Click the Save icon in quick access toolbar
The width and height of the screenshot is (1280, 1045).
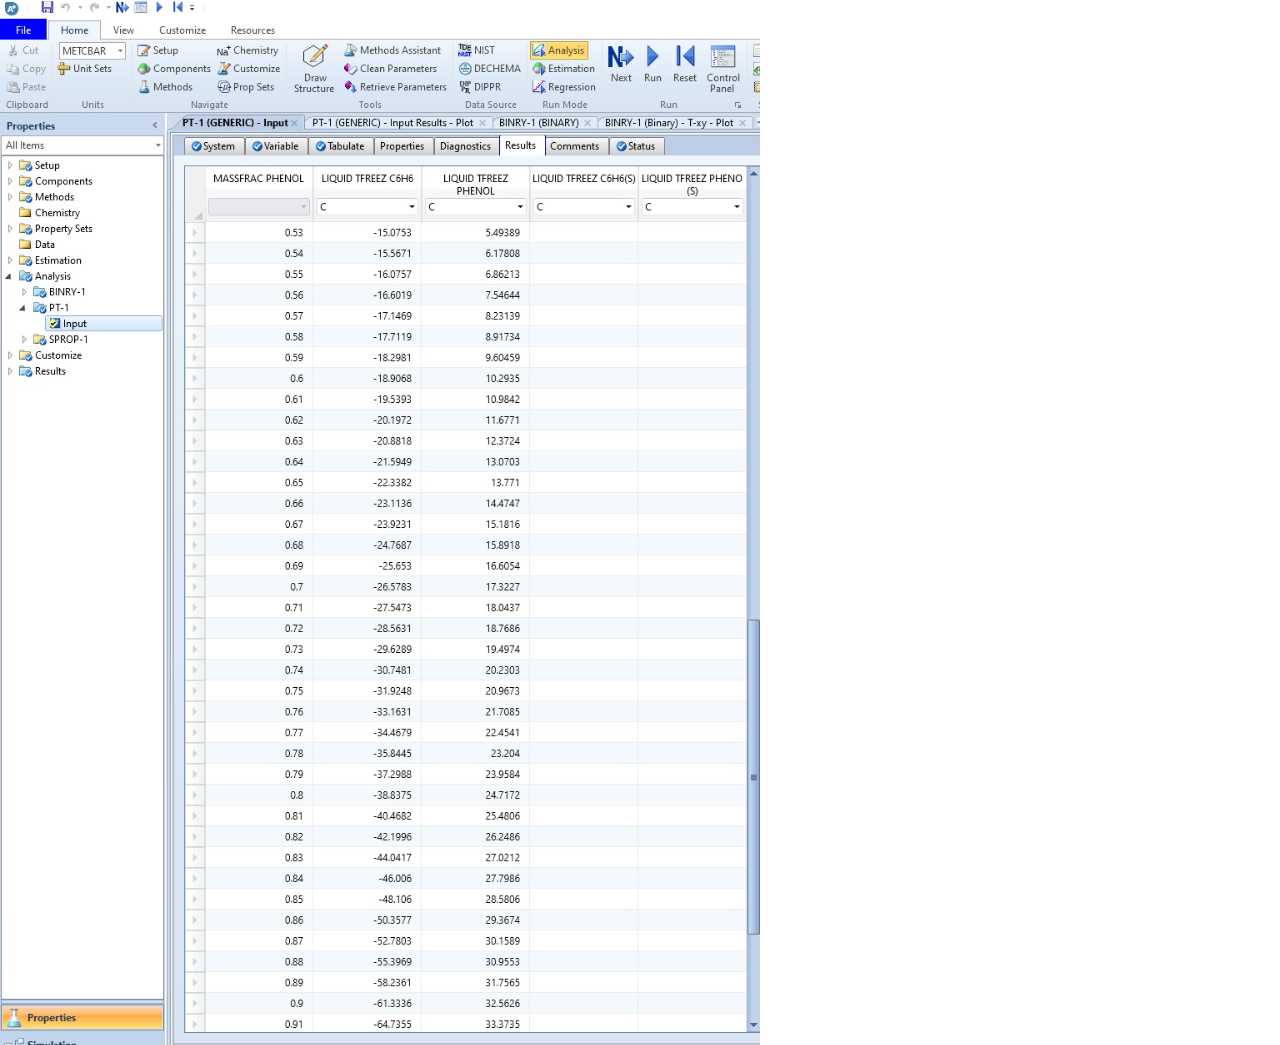(47, 7)
